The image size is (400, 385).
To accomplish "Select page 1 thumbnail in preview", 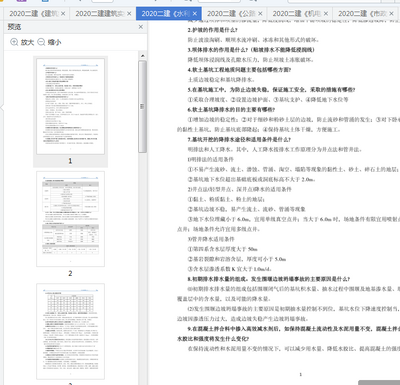I will tap(70, 106).
